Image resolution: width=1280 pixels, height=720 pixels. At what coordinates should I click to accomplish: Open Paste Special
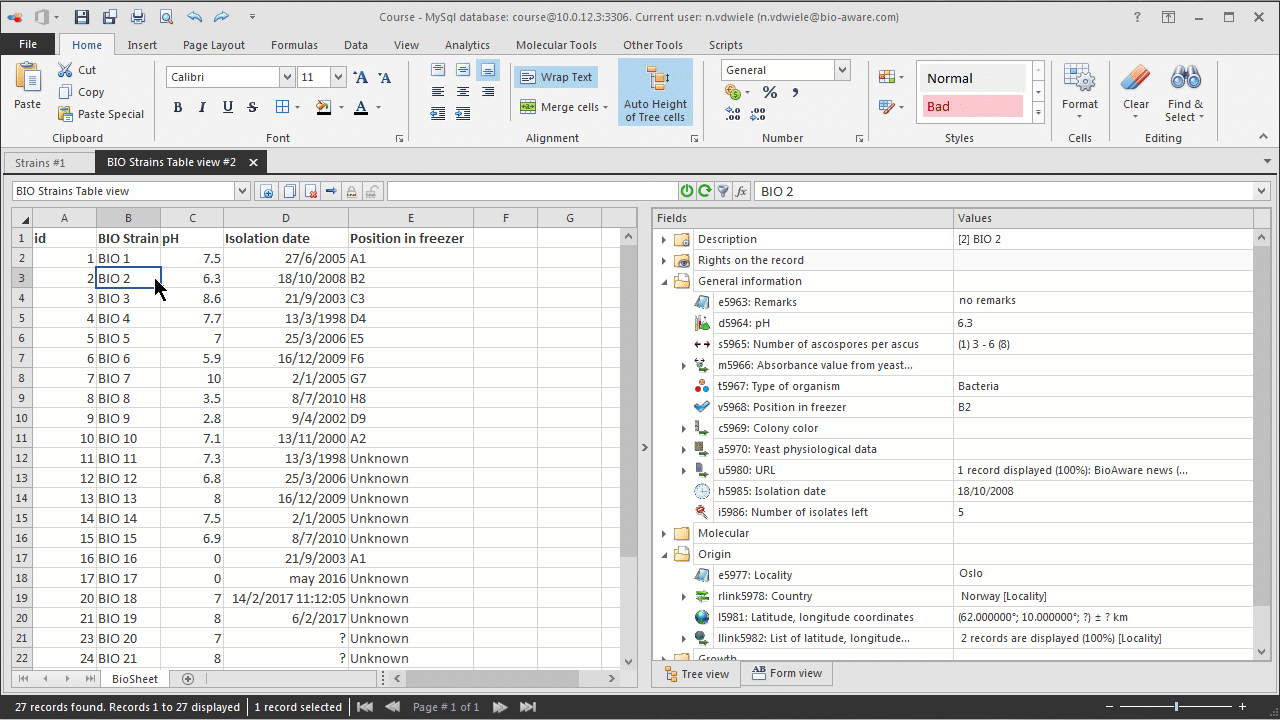pos(101,114)
